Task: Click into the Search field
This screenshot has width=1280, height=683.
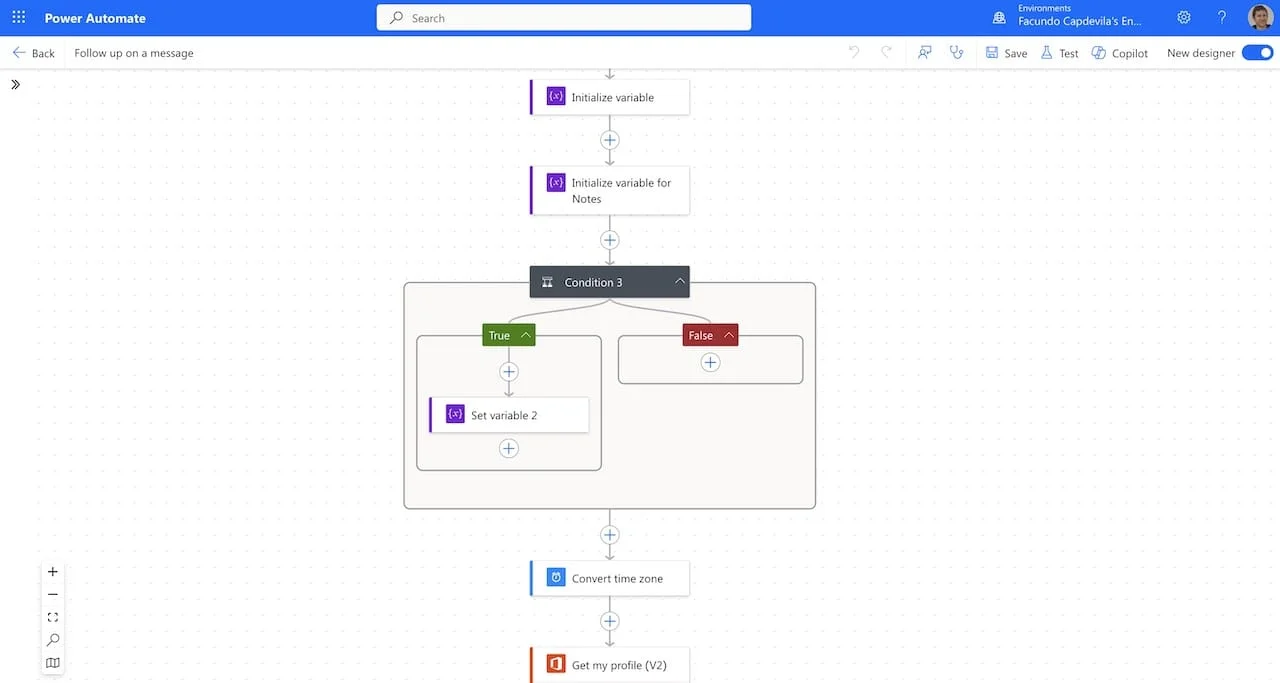Action: pos(563,18)
